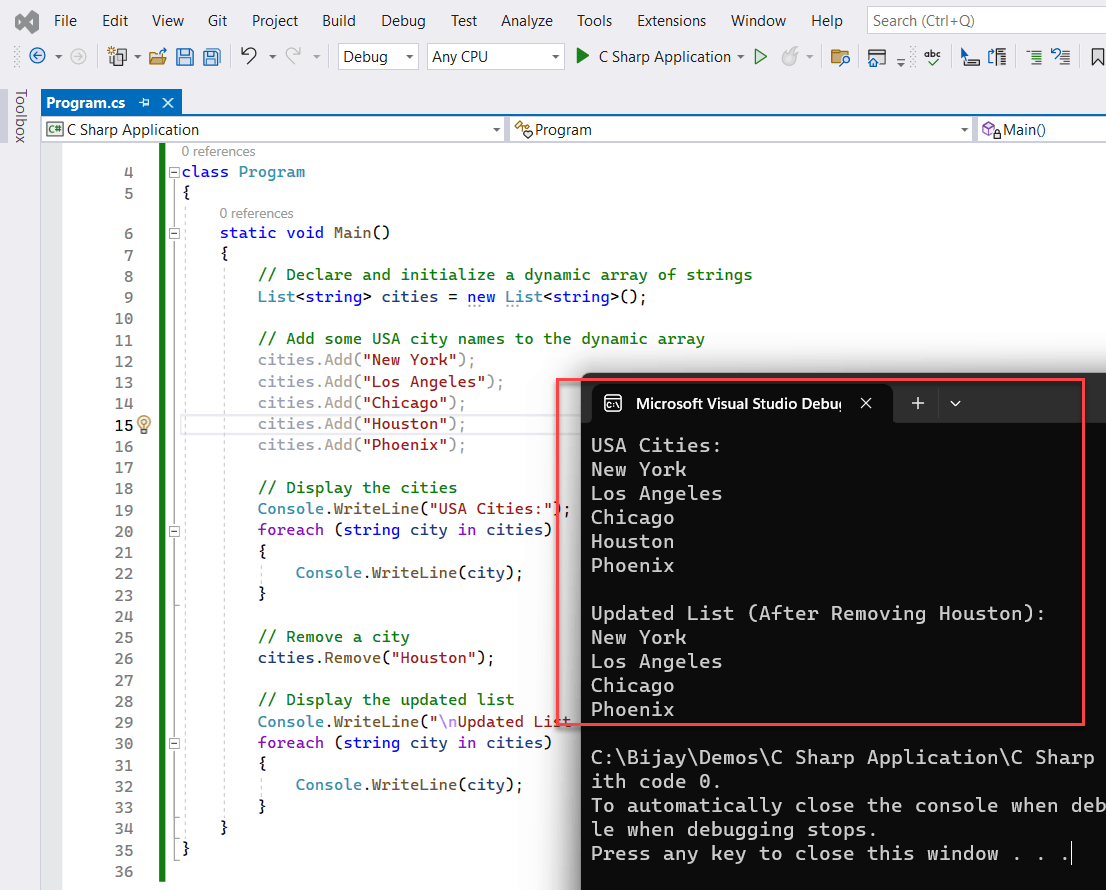Start debugging with the green play button
Viewport: 1106px width, 890px height.
(x=583, y=57)
